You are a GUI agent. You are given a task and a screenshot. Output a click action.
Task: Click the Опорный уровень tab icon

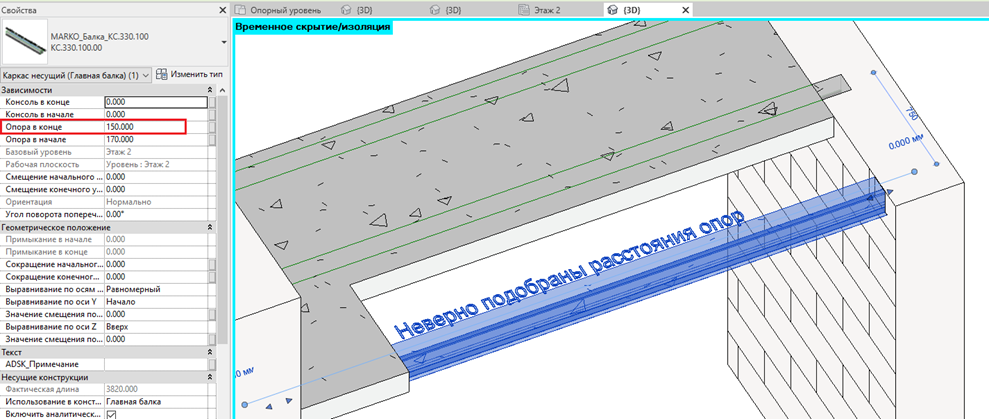click(240, 10)
